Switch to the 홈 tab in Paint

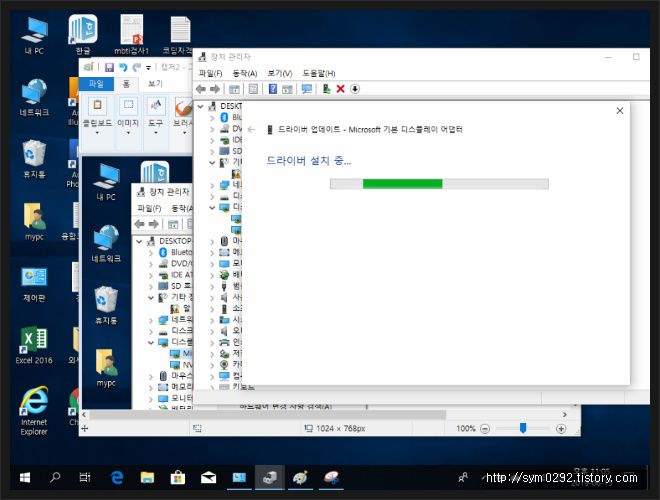point(126,84)
